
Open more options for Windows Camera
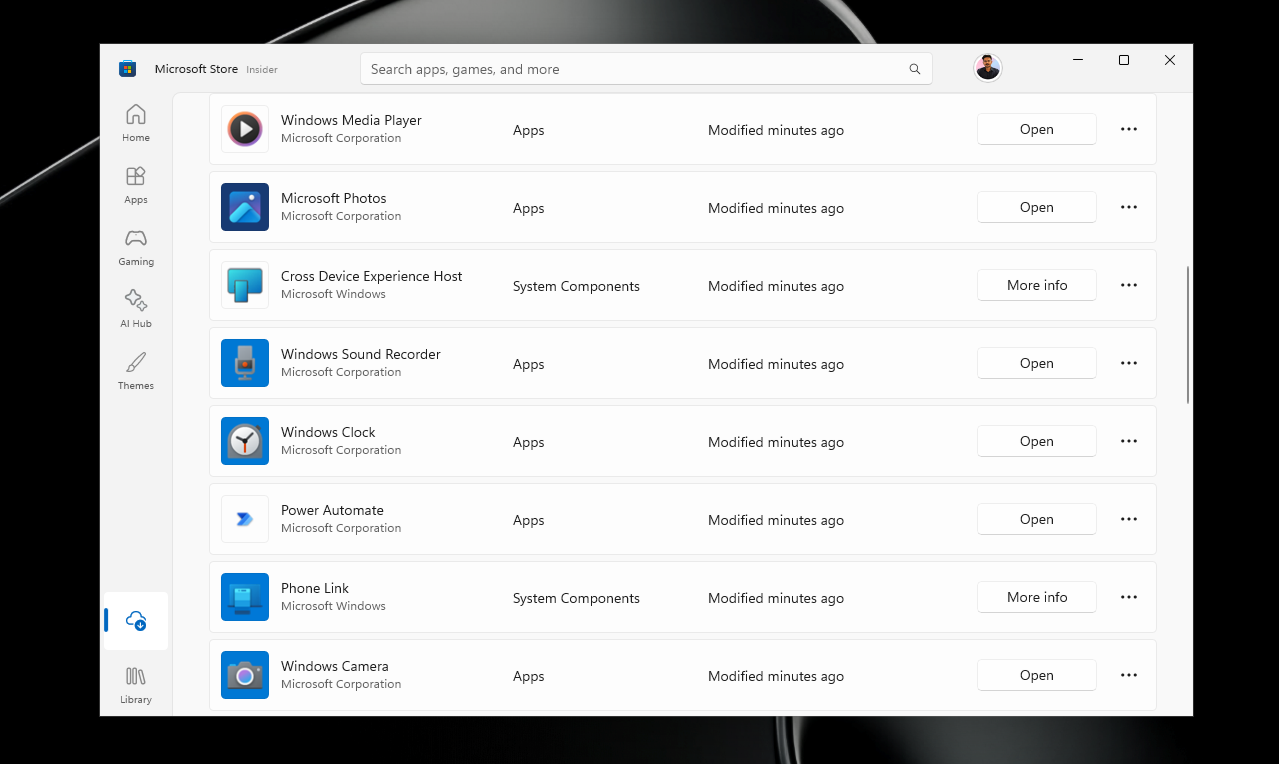pyautogui.click(x=1129, y=675)
